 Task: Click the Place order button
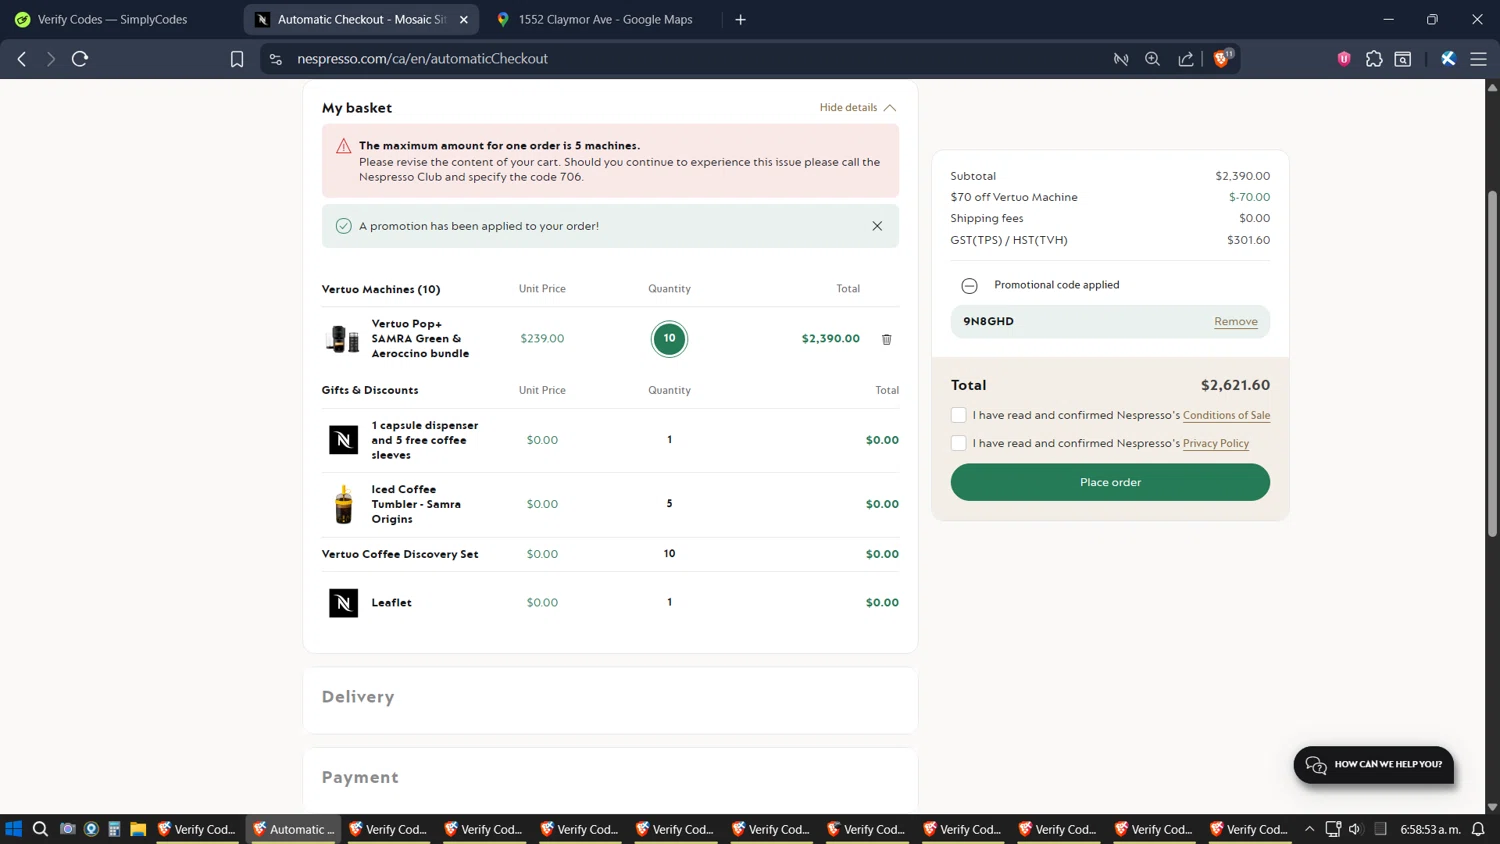pos(1110,482)
